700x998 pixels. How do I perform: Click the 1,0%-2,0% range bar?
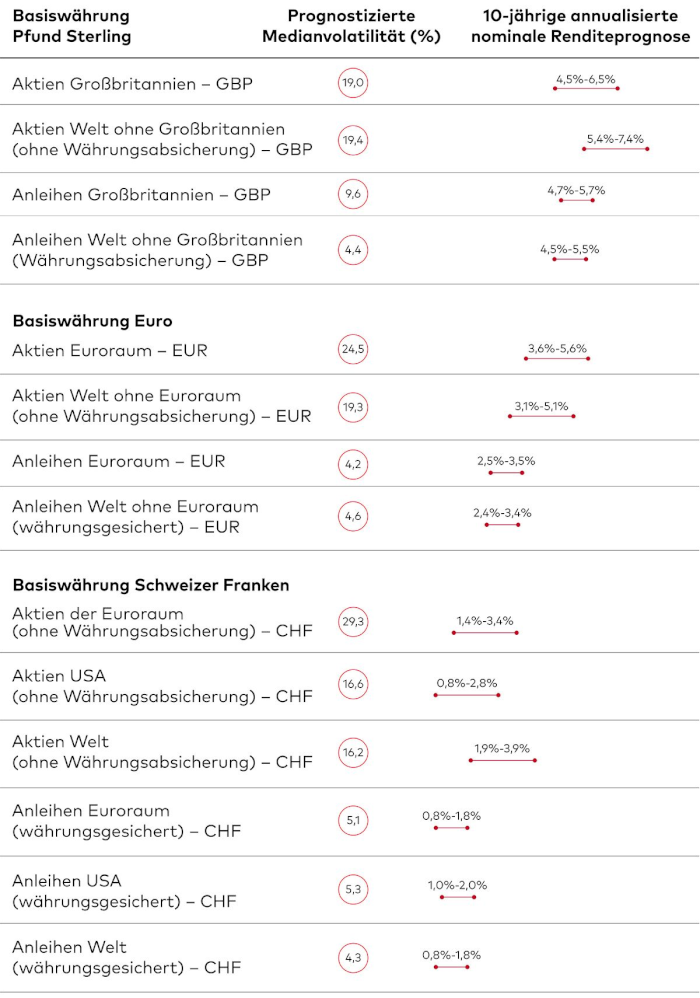pos(458,897)
